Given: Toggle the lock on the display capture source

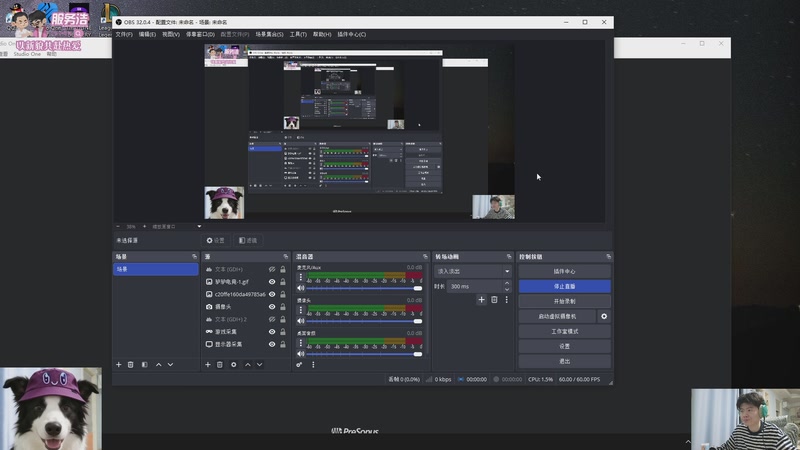Looking at the screenshot, I should pos(283,344).
